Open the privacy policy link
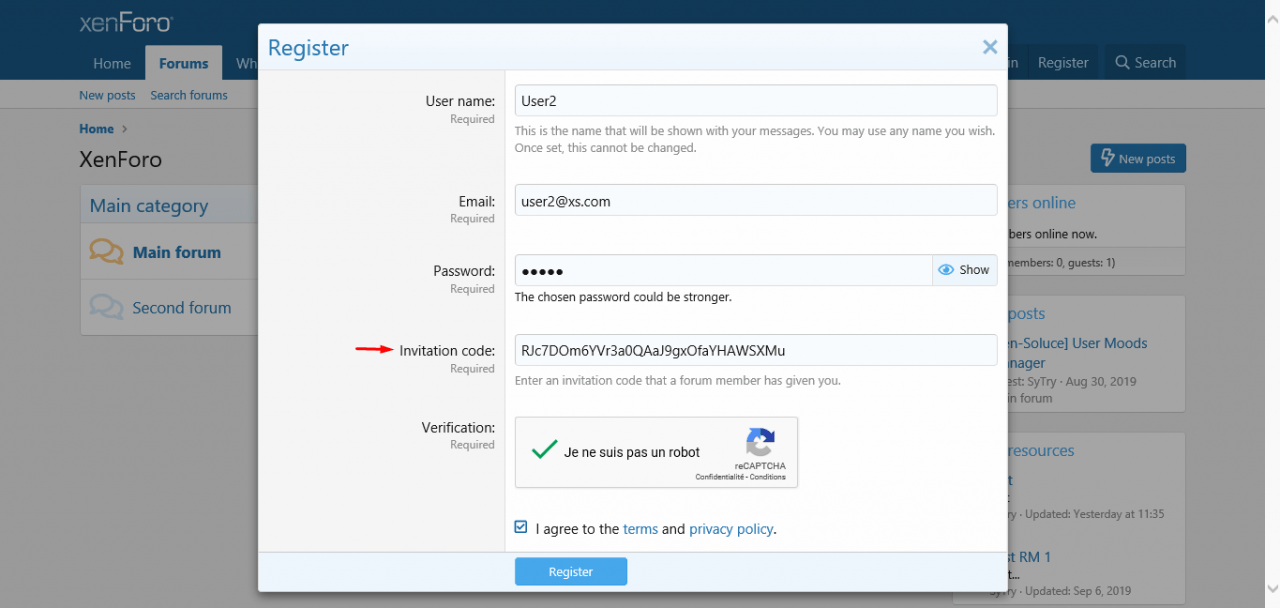Viewport: 1280px width, 608px height. point(731,529)
